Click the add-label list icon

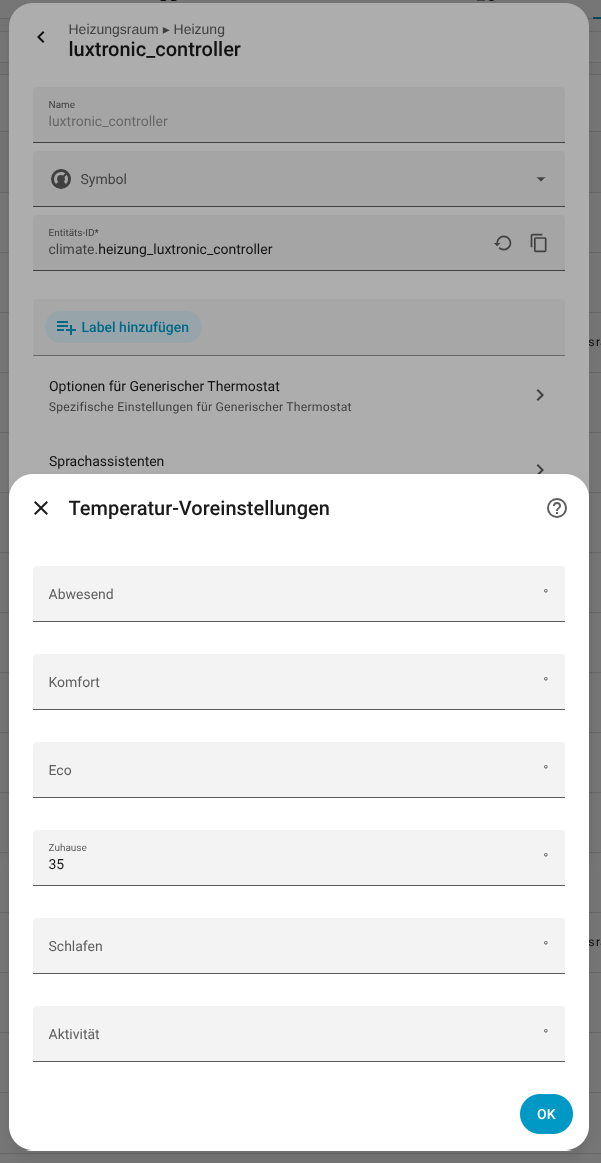(66, 327)
